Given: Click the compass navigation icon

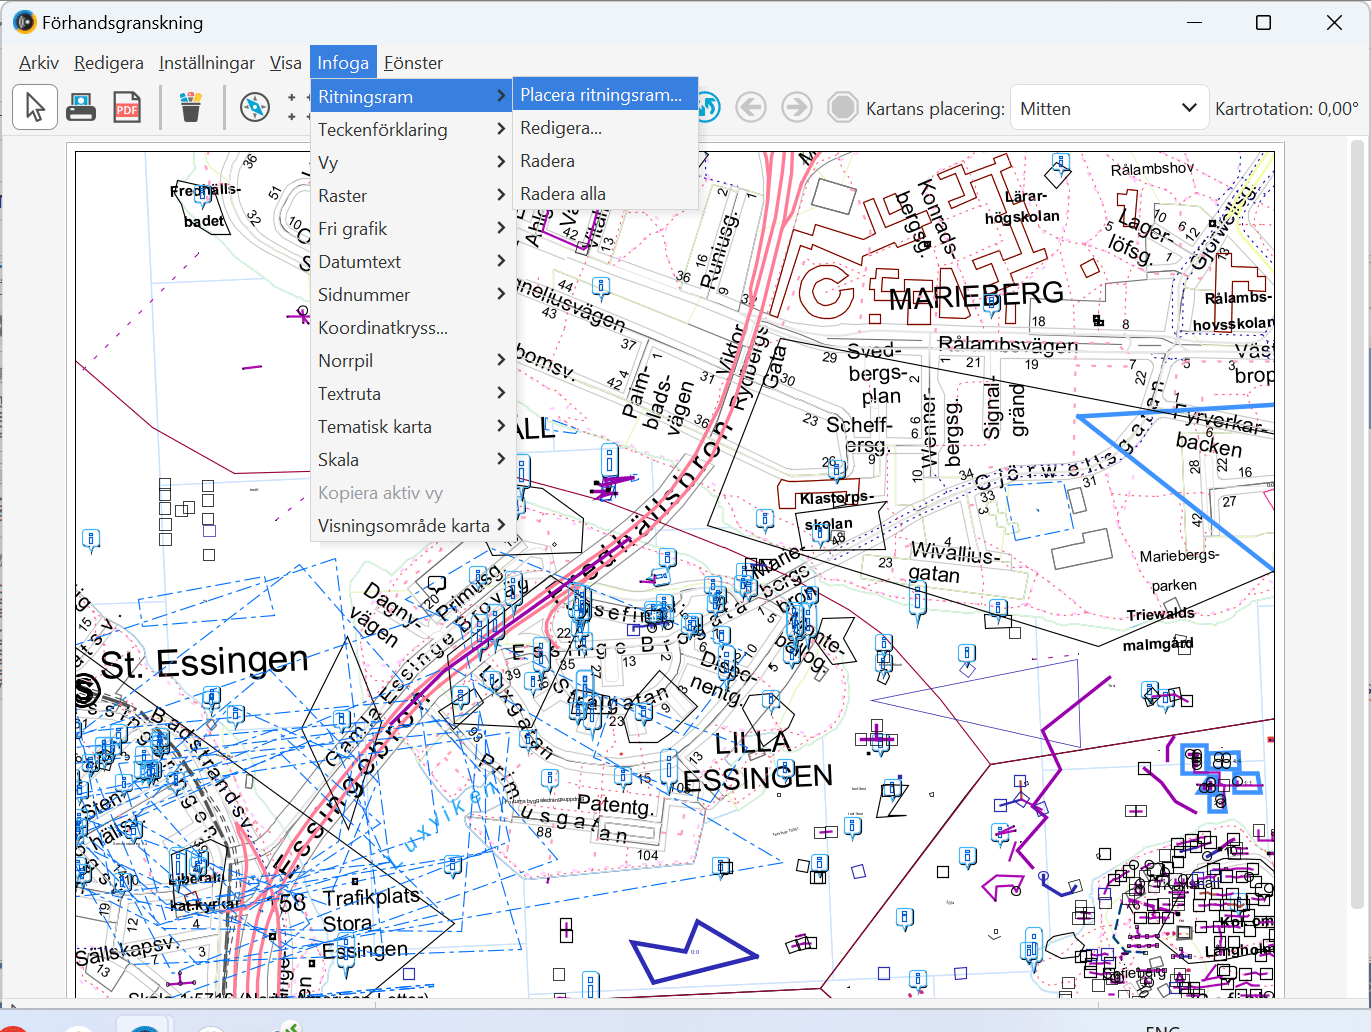Looking at the screenshot, I should coord(255,107).
